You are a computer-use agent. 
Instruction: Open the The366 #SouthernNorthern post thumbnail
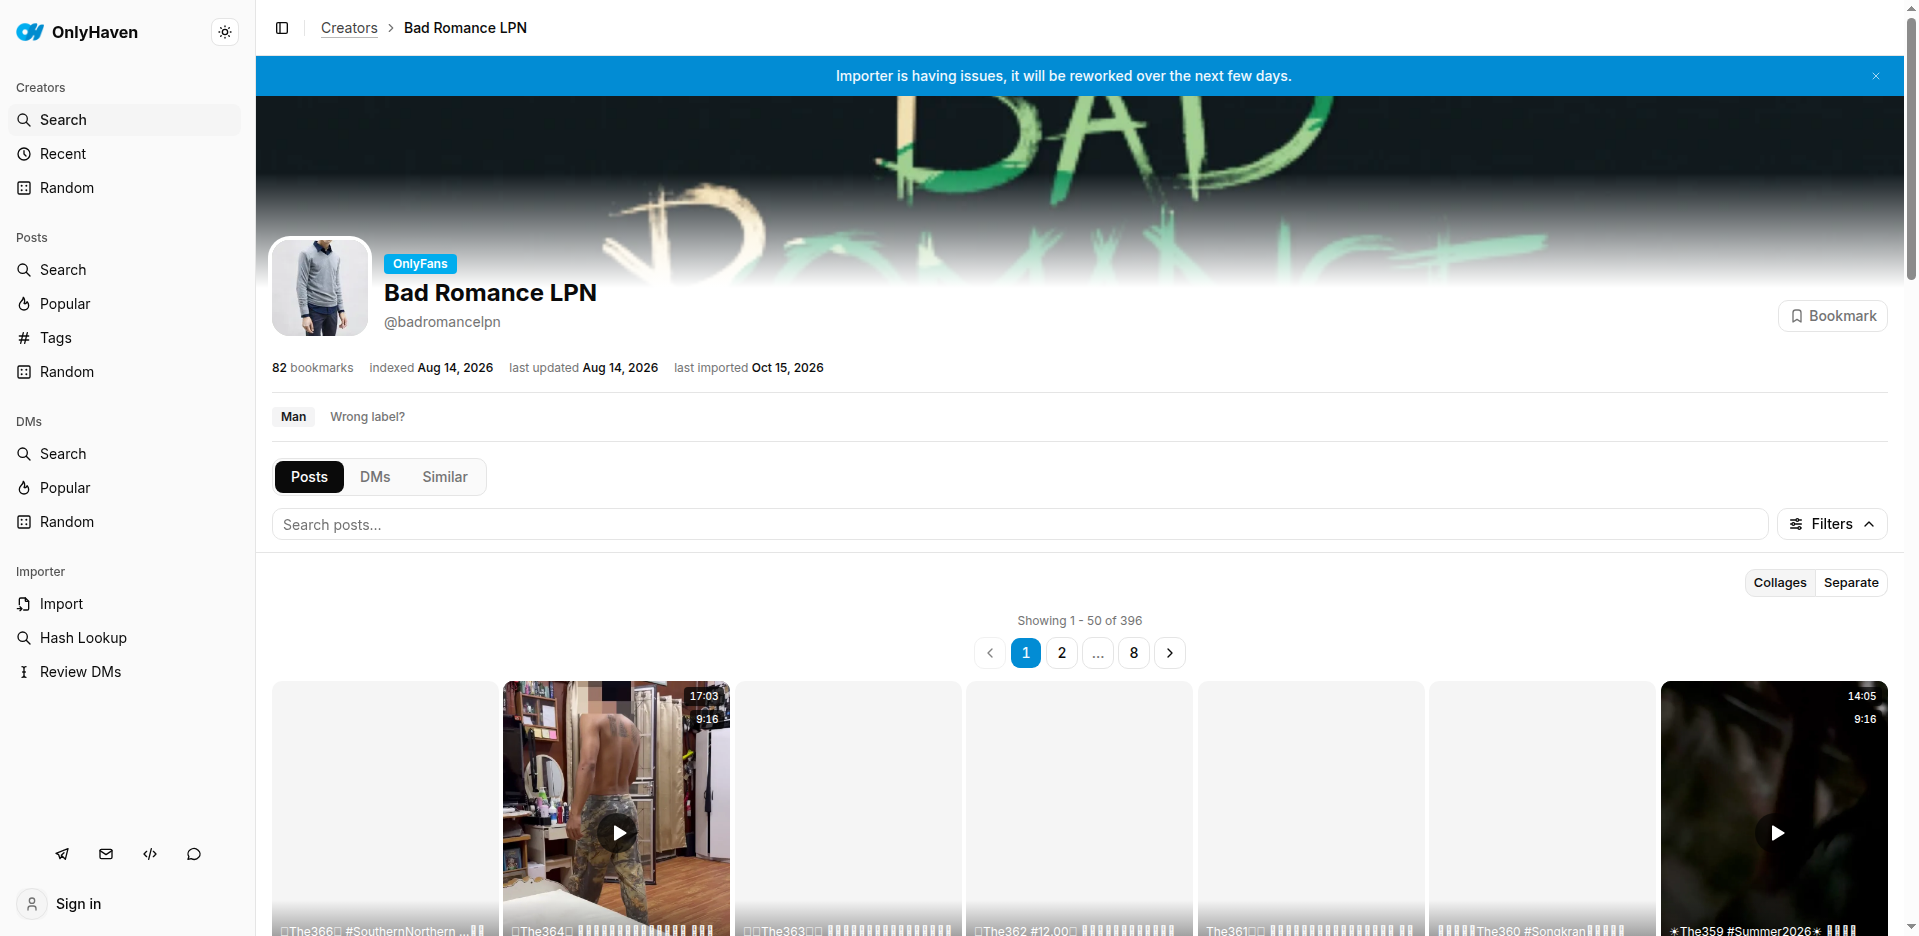tap(385, 810)
